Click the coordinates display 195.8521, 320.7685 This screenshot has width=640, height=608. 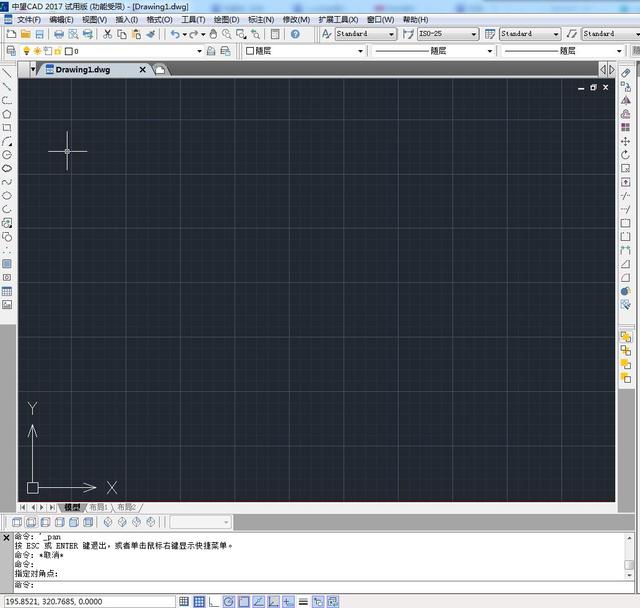(x=89, y=601)
